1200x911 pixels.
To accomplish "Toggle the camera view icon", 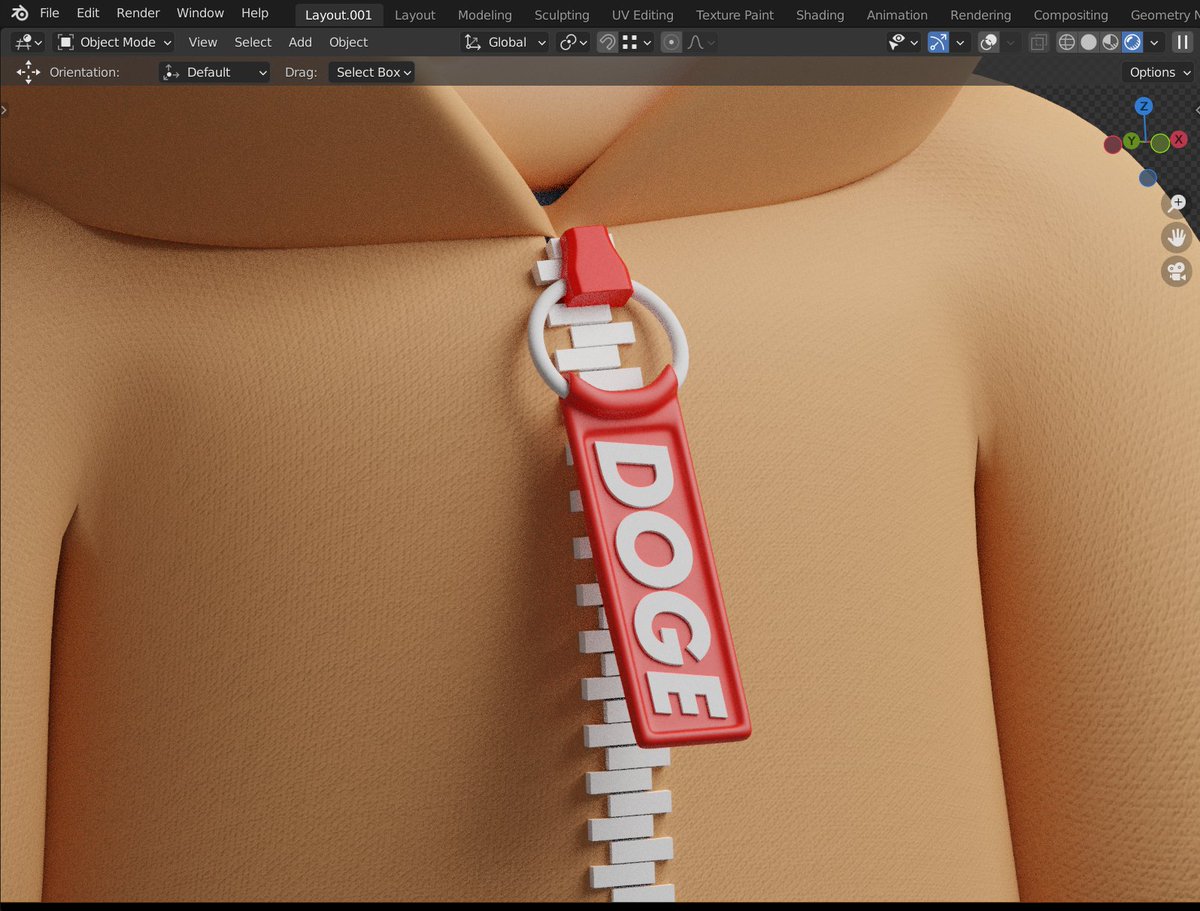I will tap(1177, 271).
